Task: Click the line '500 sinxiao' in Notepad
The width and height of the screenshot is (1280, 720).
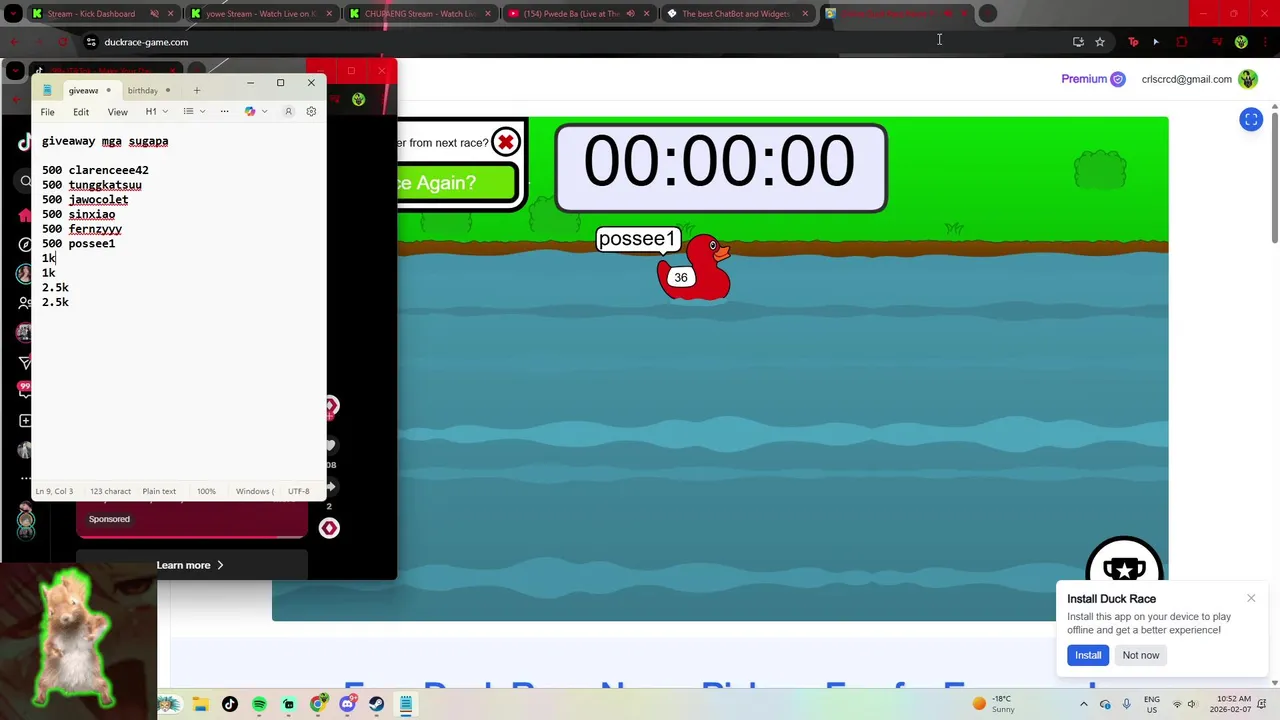Action: tap(78, 214)
